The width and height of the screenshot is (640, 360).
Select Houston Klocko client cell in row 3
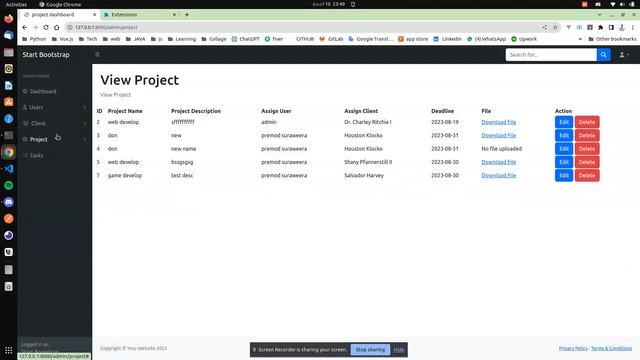coord(363,135)
